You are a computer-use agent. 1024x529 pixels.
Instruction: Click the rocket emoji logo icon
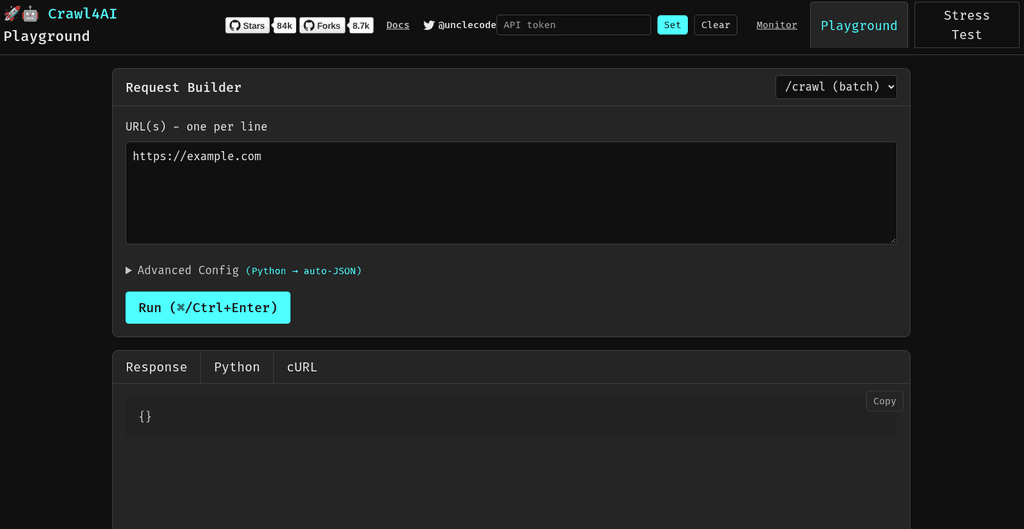[12, 14]
